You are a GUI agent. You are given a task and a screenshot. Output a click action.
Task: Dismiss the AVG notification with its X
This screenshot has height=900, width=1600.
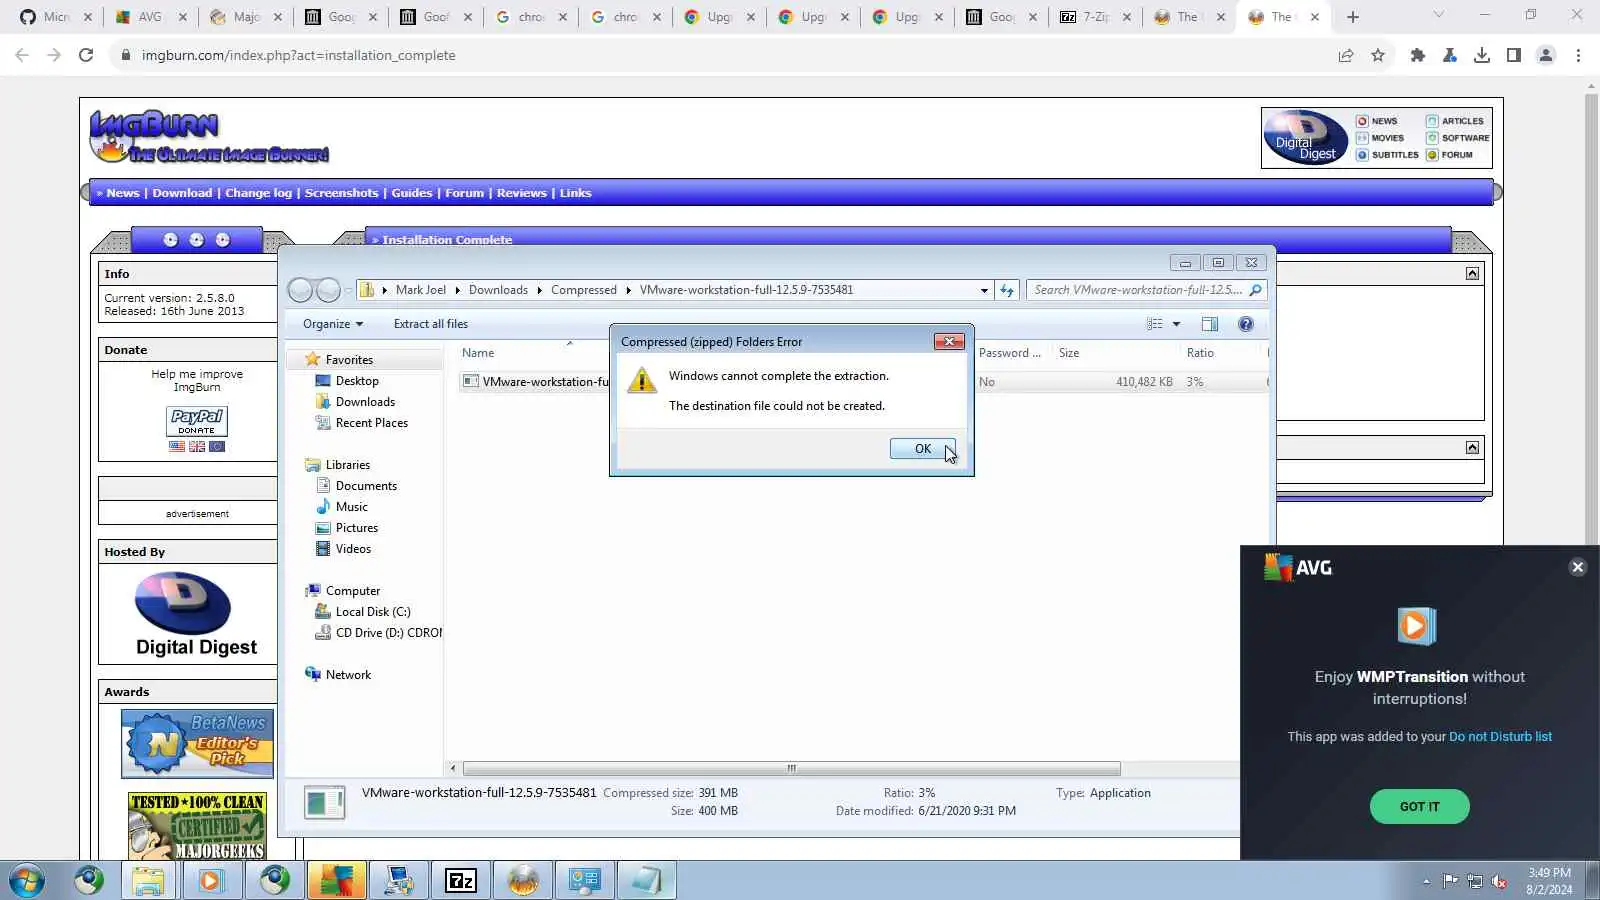click(1578, 567)
